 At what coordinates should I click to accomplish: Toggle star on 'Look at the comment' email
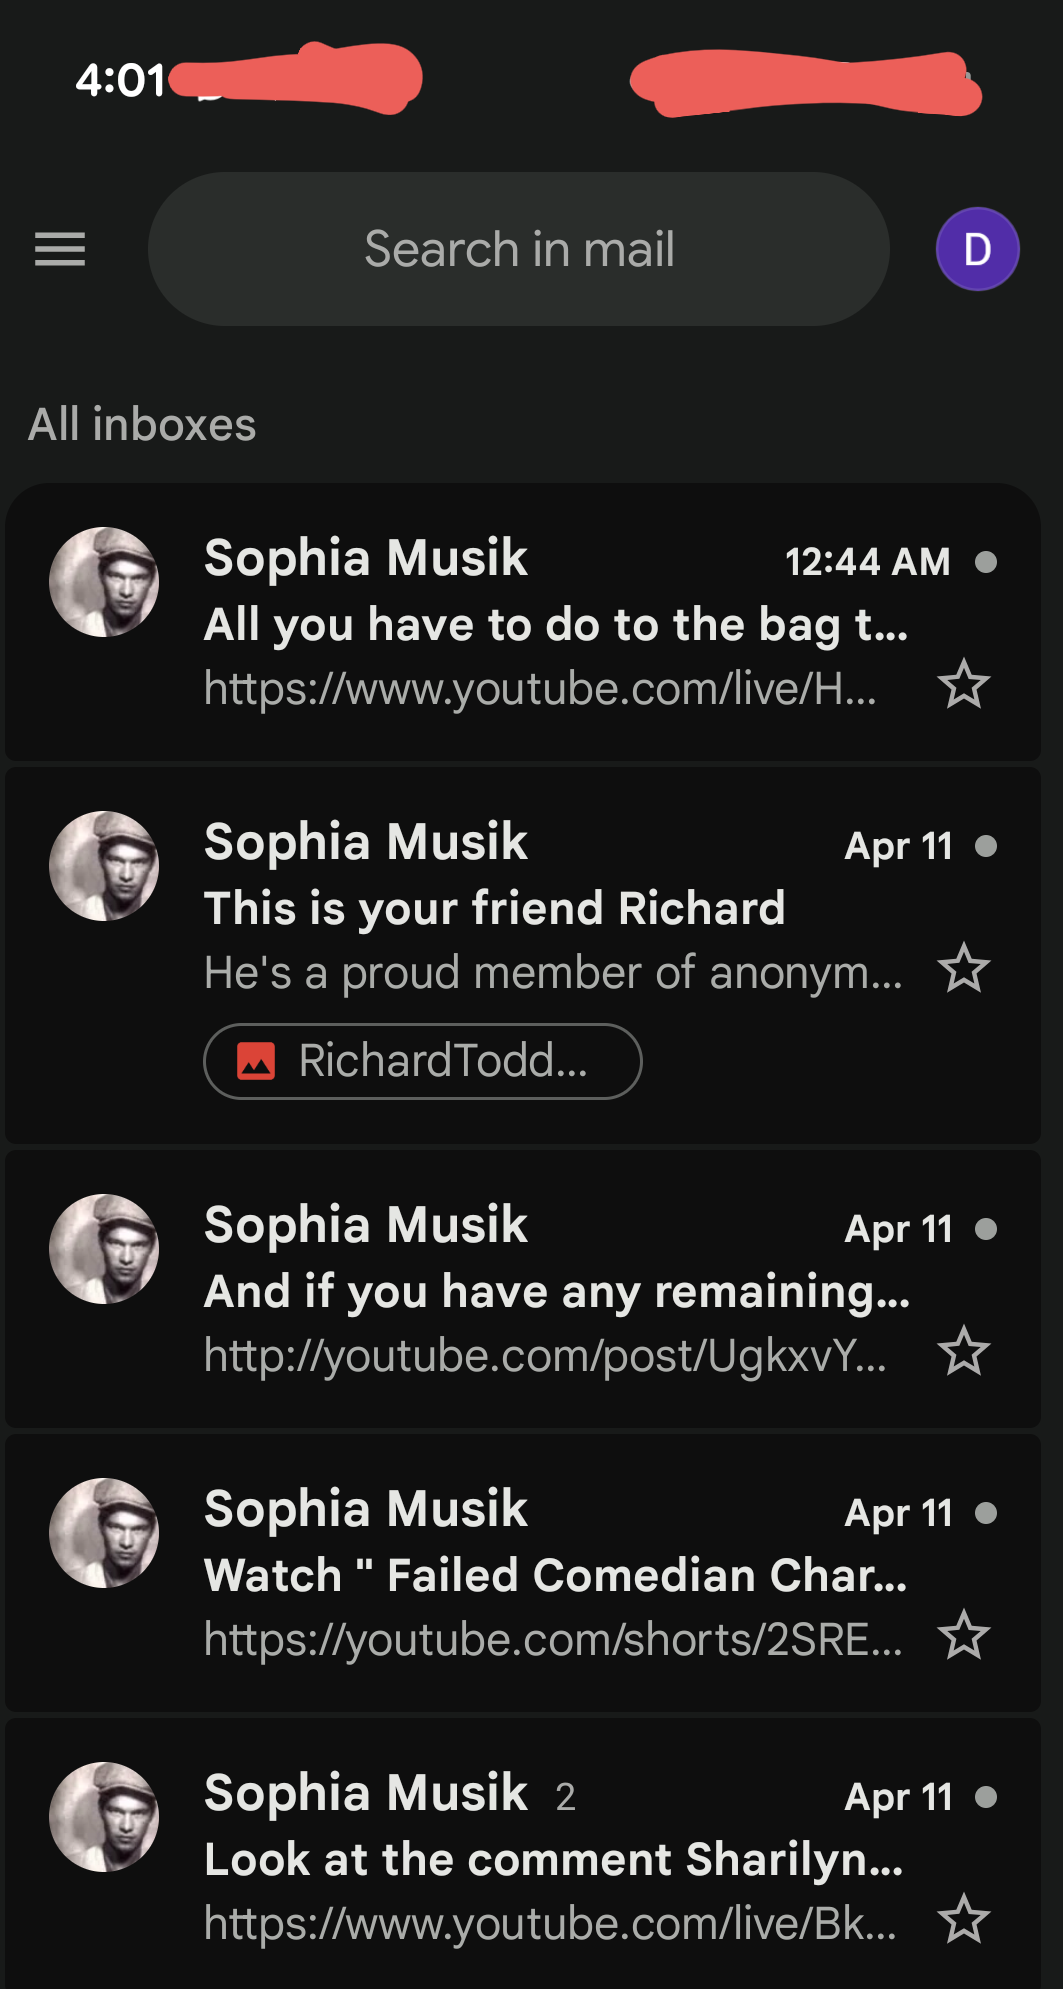pos(964,1920)
